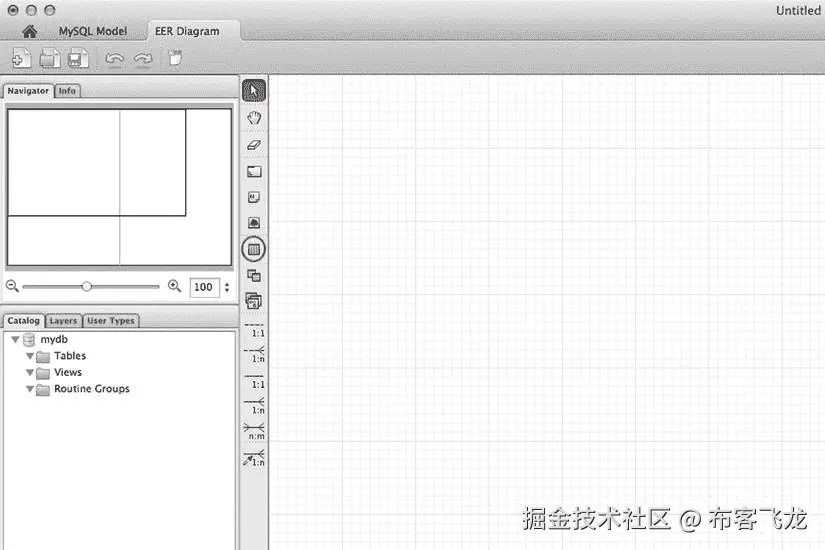Viewport: 825px width, 550px height.
Task: Choose dashed 1:1 non-identifying relationship tool
Action: 254,329
